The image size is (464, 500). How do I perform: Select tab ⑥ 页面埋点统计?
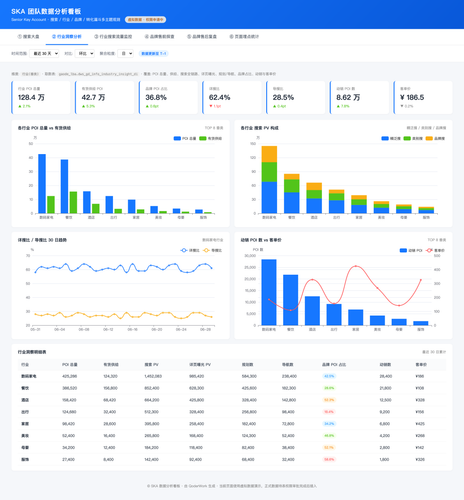[x=244, y=37]
